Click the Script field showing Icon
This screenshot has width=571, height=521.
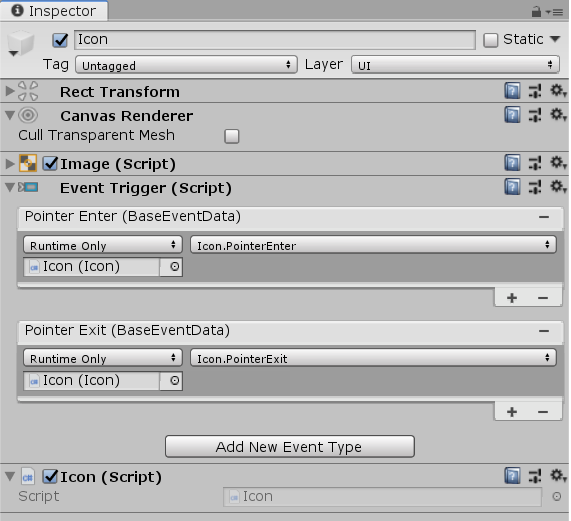(x=382, y=497)
